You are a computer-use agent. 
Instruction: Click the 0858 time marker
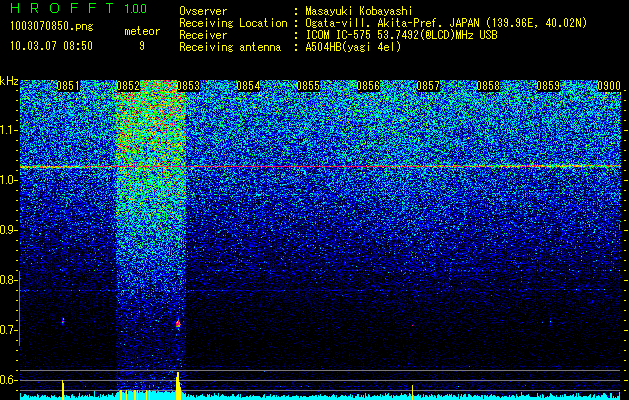point(489,86)
